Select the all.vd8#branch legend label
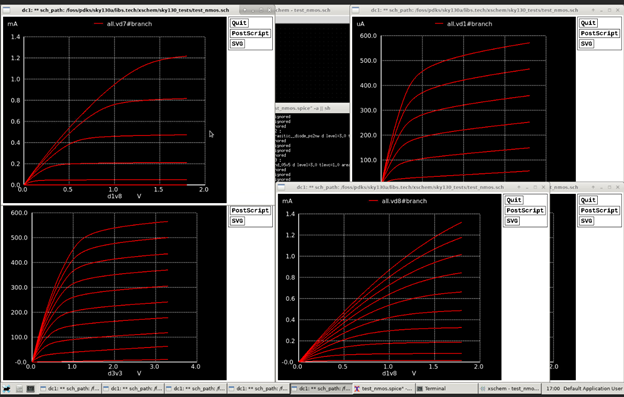624x397 pixels. pos(404,201)
